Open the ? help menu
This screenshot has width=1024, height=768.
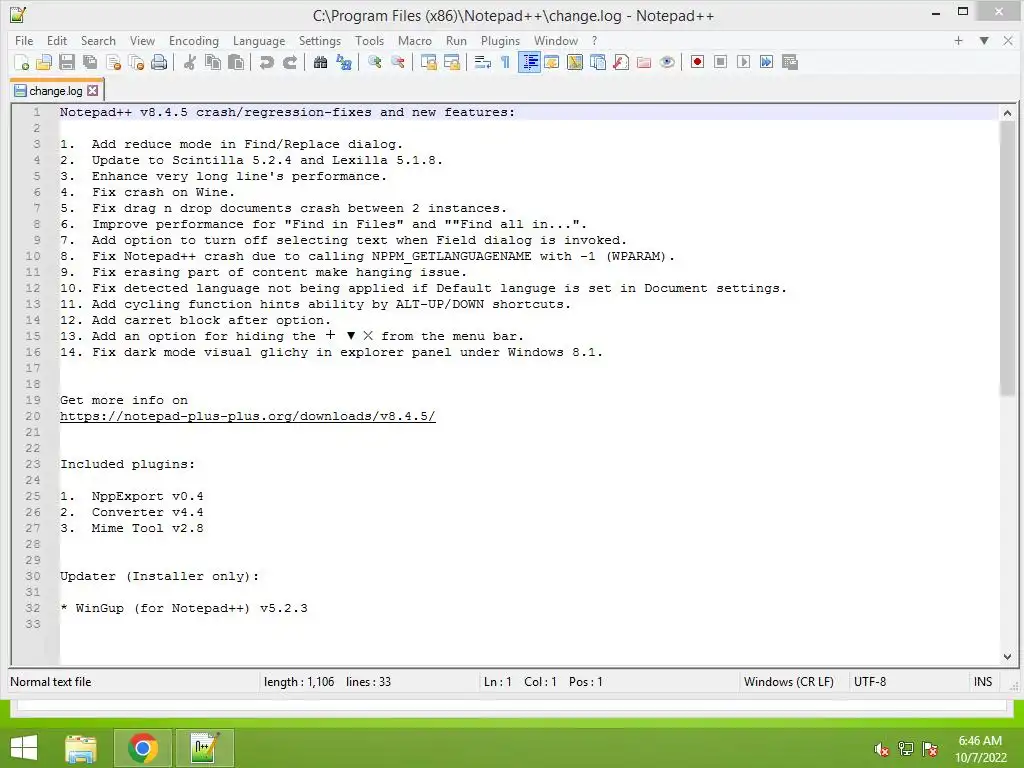594,40
